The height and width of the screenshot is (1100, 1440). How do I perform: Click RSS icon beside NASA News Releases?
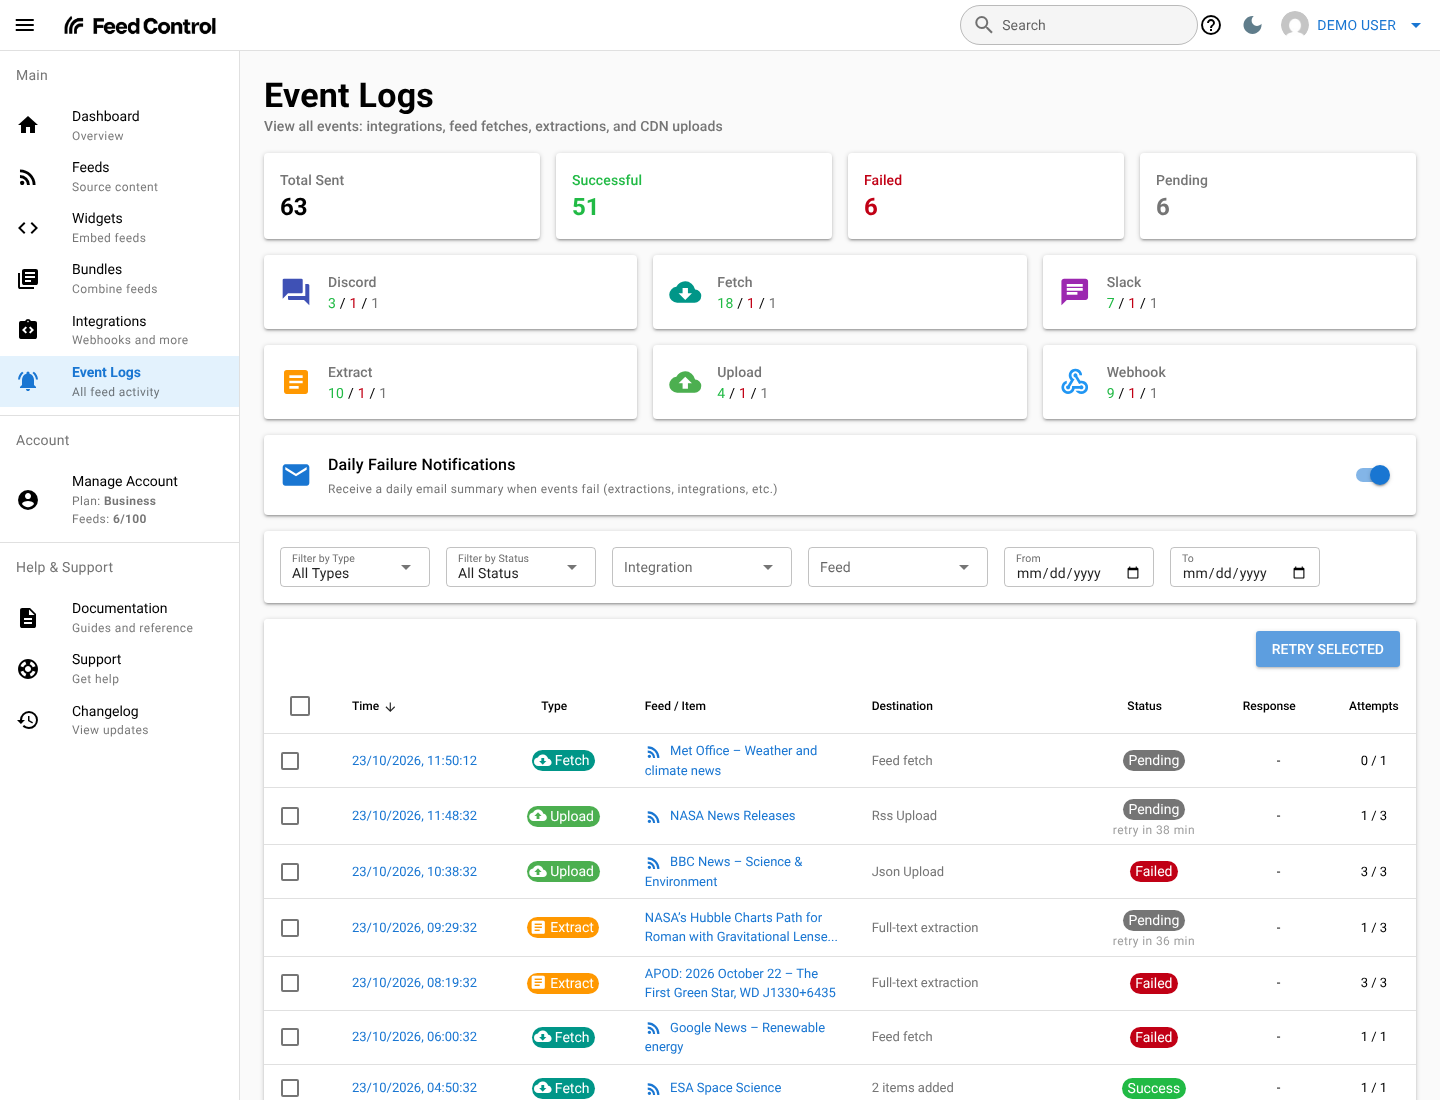(x=653, y=817)
